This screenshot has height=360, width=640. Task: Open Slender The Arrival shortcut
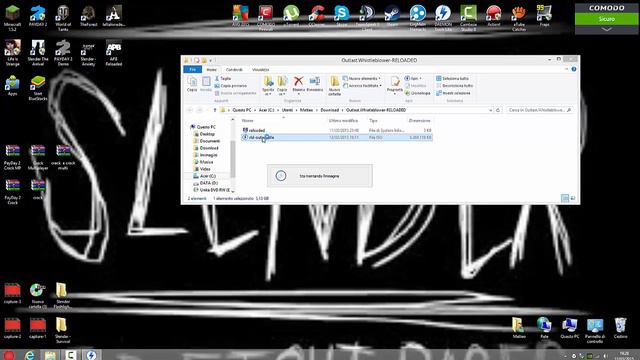[38, 52]
